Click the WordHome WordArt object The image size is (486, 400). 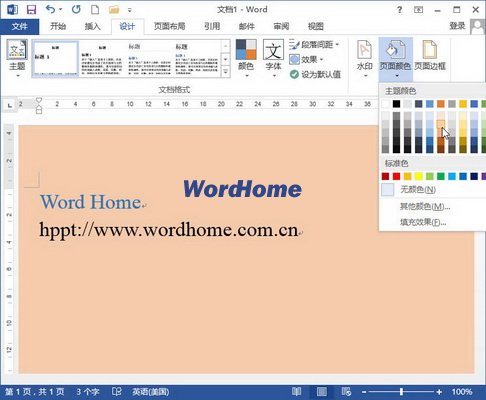pyautogui.click(x=242, y=189)
